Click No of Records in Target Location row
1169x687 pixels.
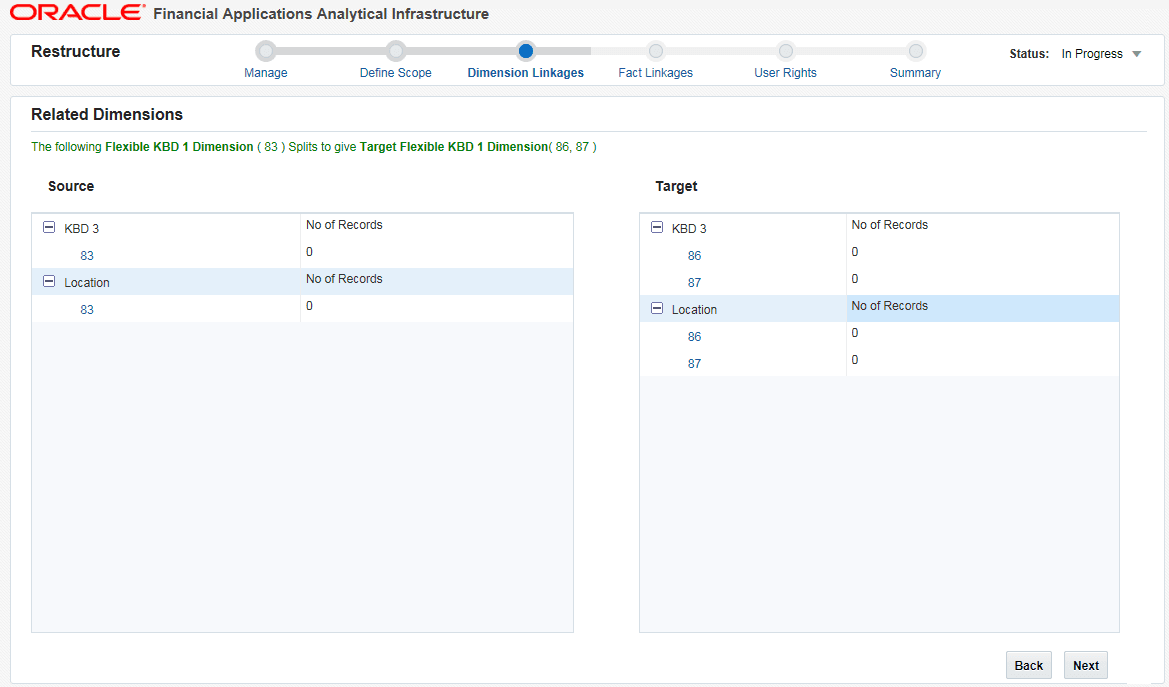pos(889,306)
